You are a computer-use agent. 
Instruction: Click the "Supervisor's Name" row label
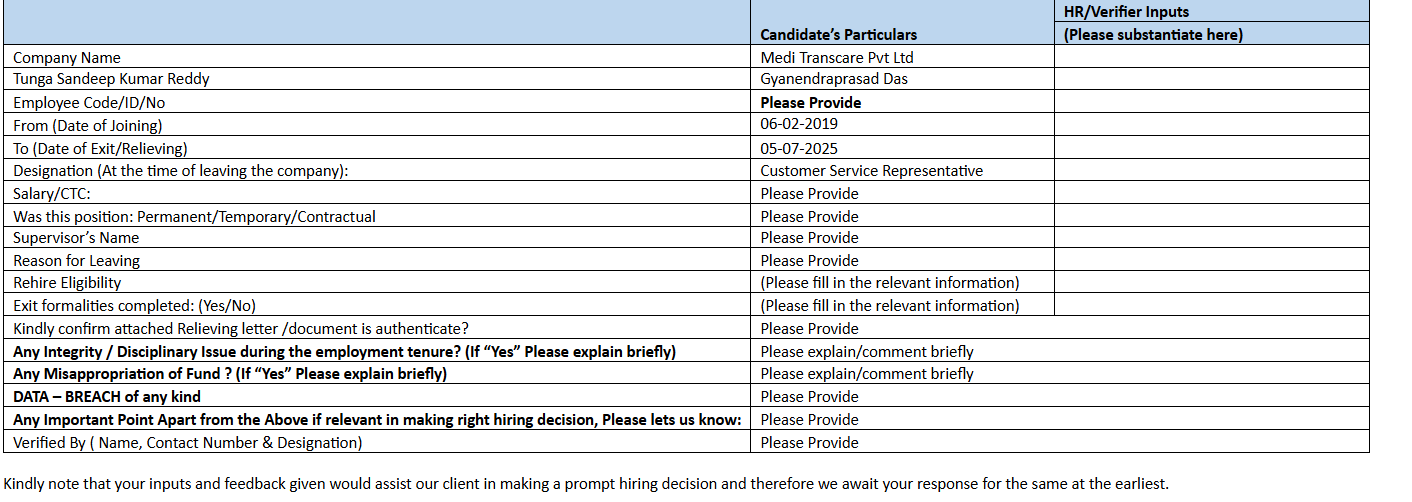[x=76, y=238]
